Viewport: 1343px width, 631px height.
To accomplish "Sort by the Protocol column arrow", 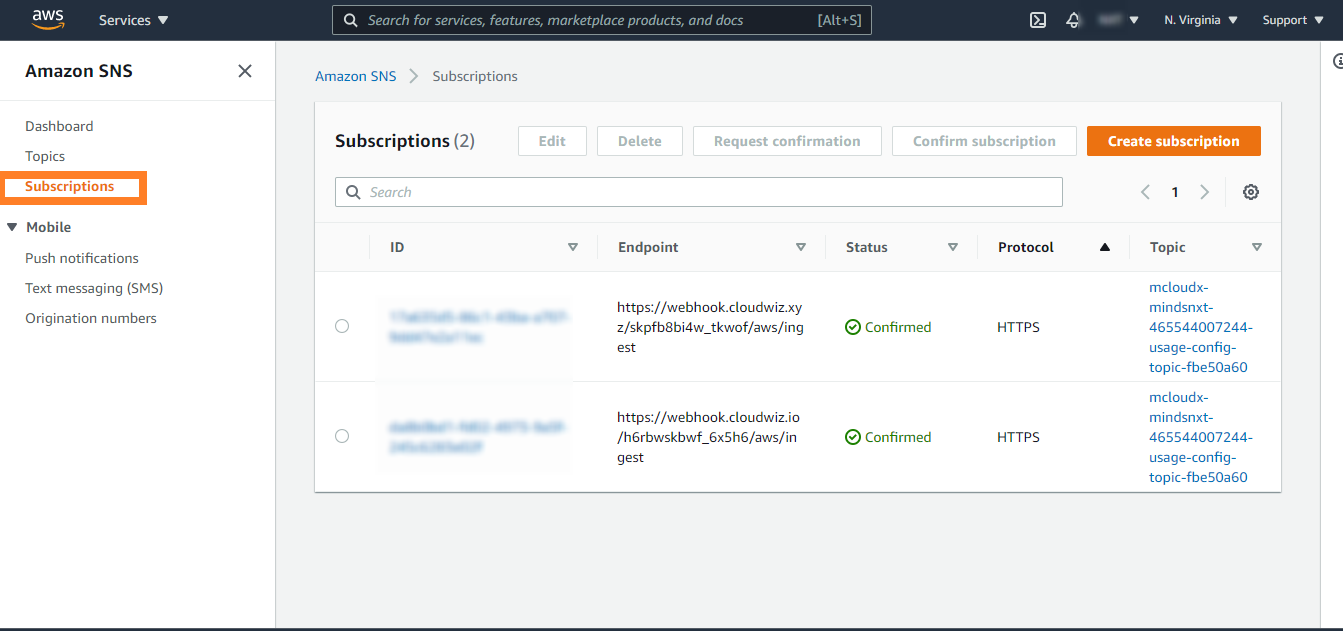I will pos(1105,247).
